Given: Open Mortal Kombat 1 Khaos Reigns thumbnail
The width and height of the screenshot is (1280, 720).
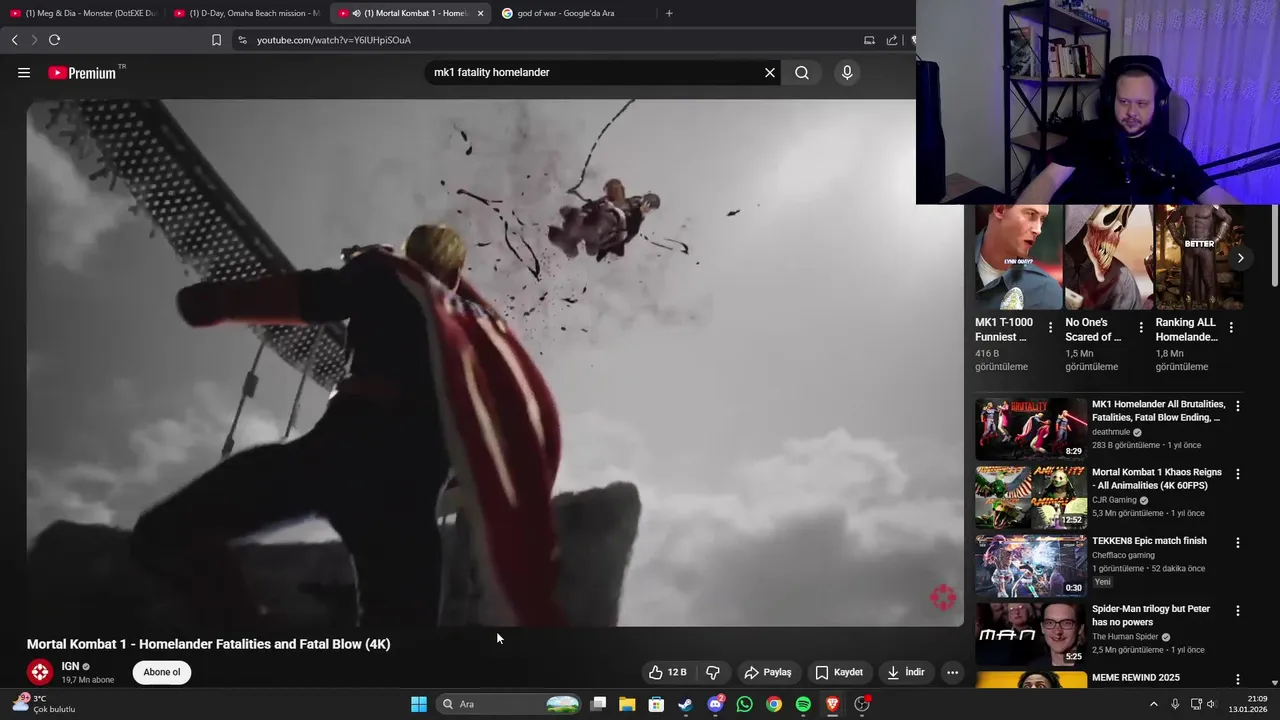Looking at the screenshot, I should tap(1031, 497).
